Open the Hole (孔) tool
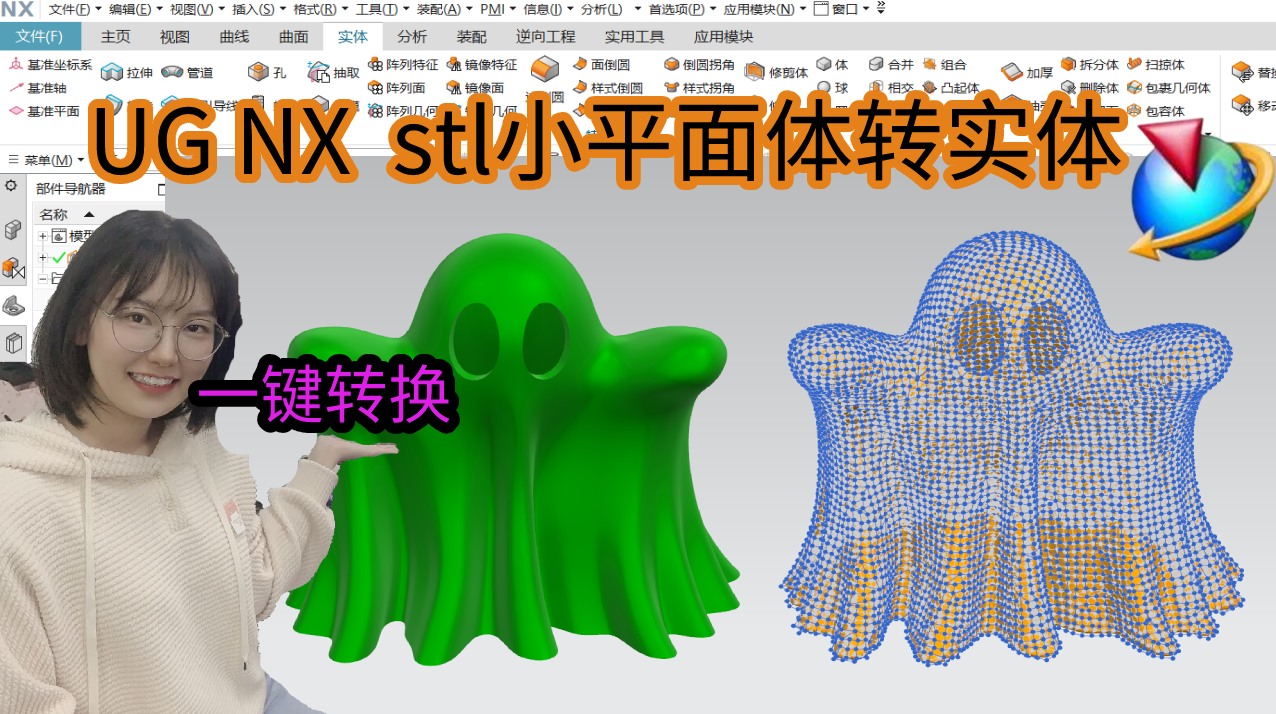This screenshot has width=1276, height=714. click(265, 70)
